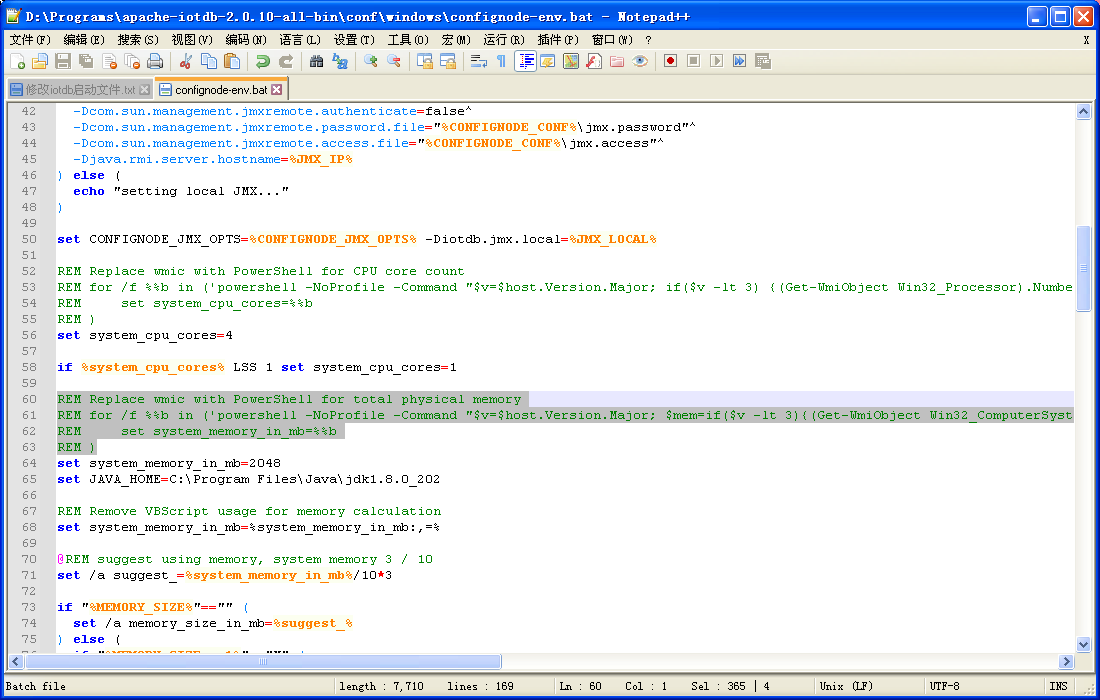The image size is (1100, 700).
Task: Open the Function List panel icon
Action: pyautogui.click(x=594, y=62)
